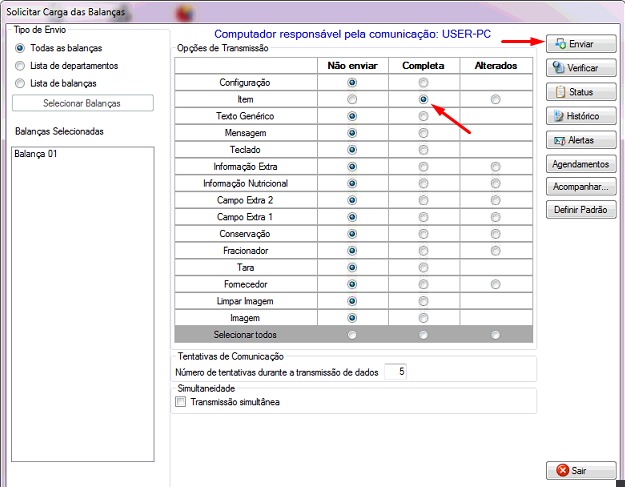
Task: Open Agendamentos
Action: 581,164
